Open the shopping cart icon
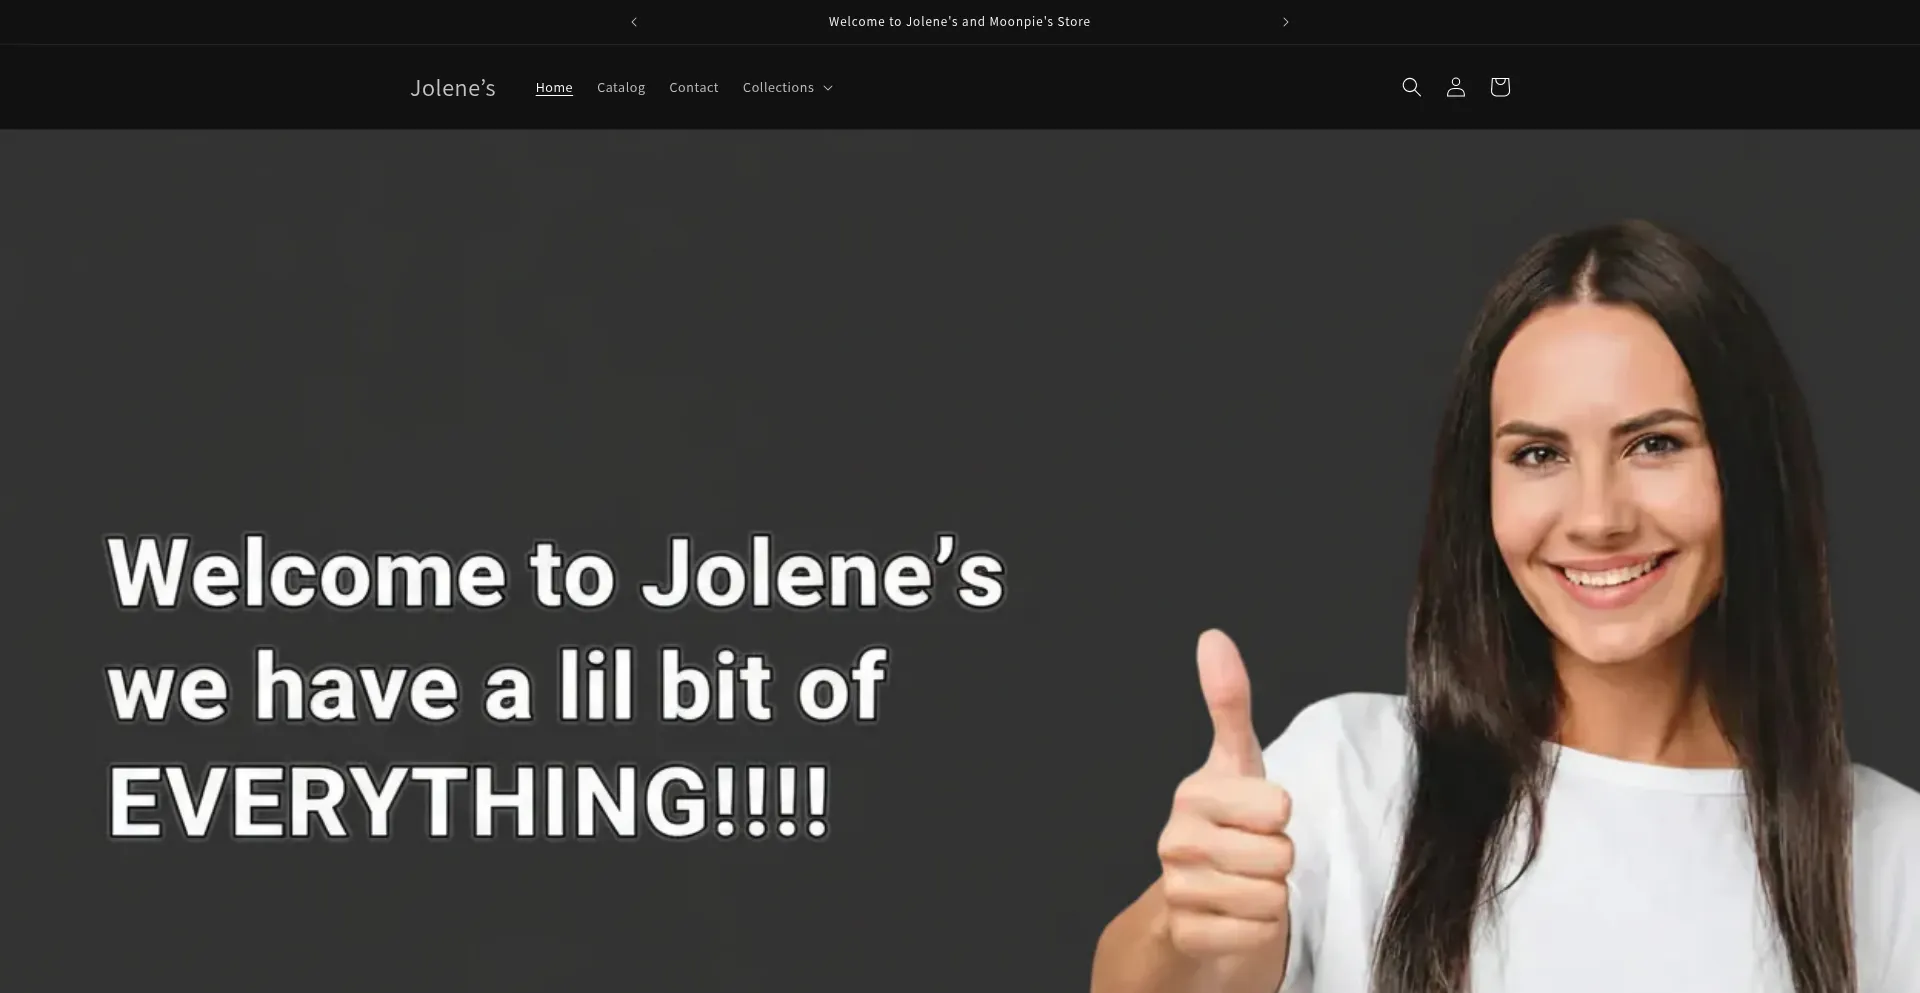This screenshot has width=1920, height=993. pyautogui.click(x=1499, y=87)
